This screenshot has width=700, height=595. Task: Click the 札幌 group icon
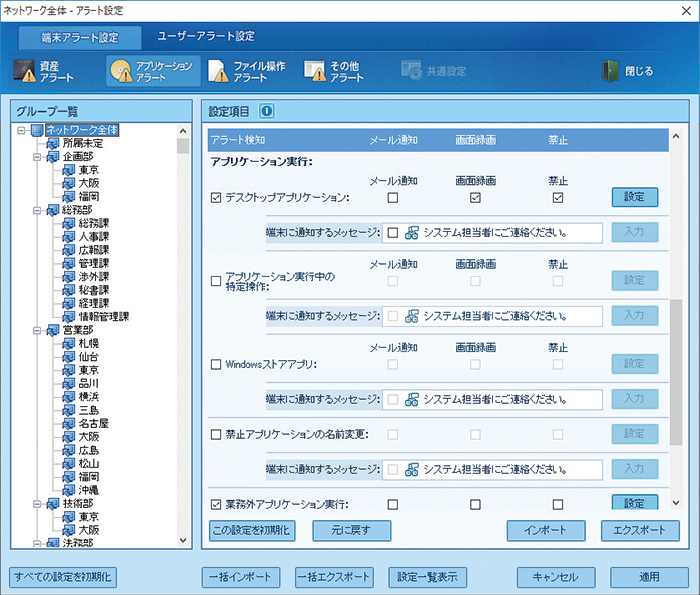69,343
